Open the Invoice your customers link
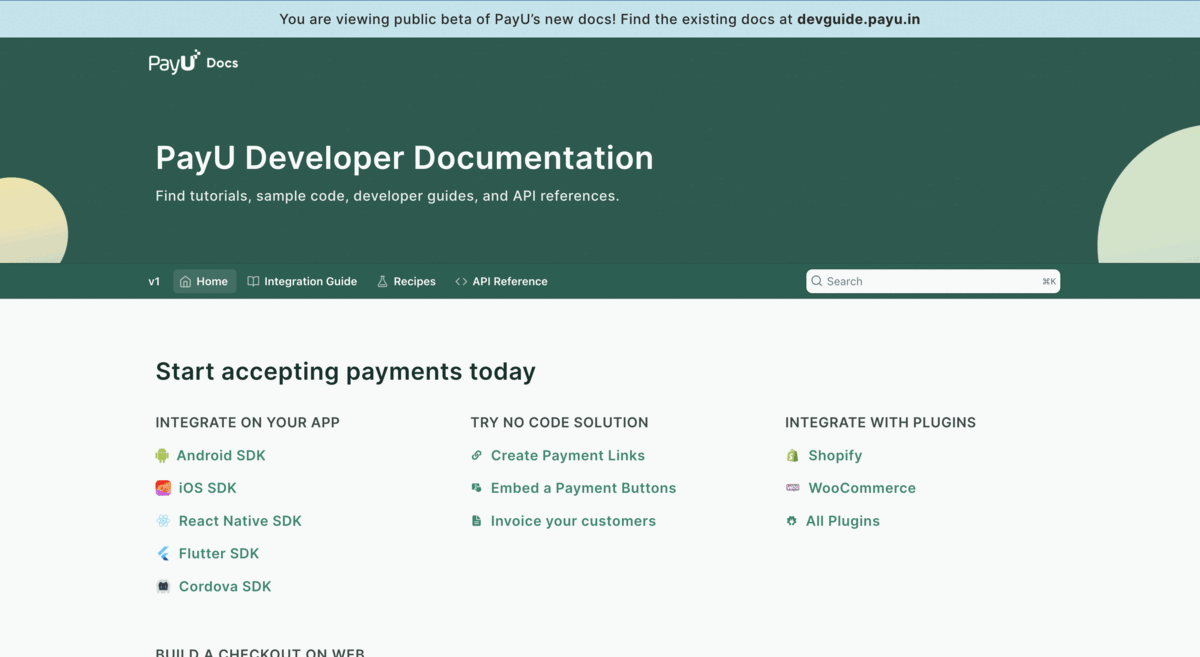Viewport: 1200px width, 657px height. [573, 521]
